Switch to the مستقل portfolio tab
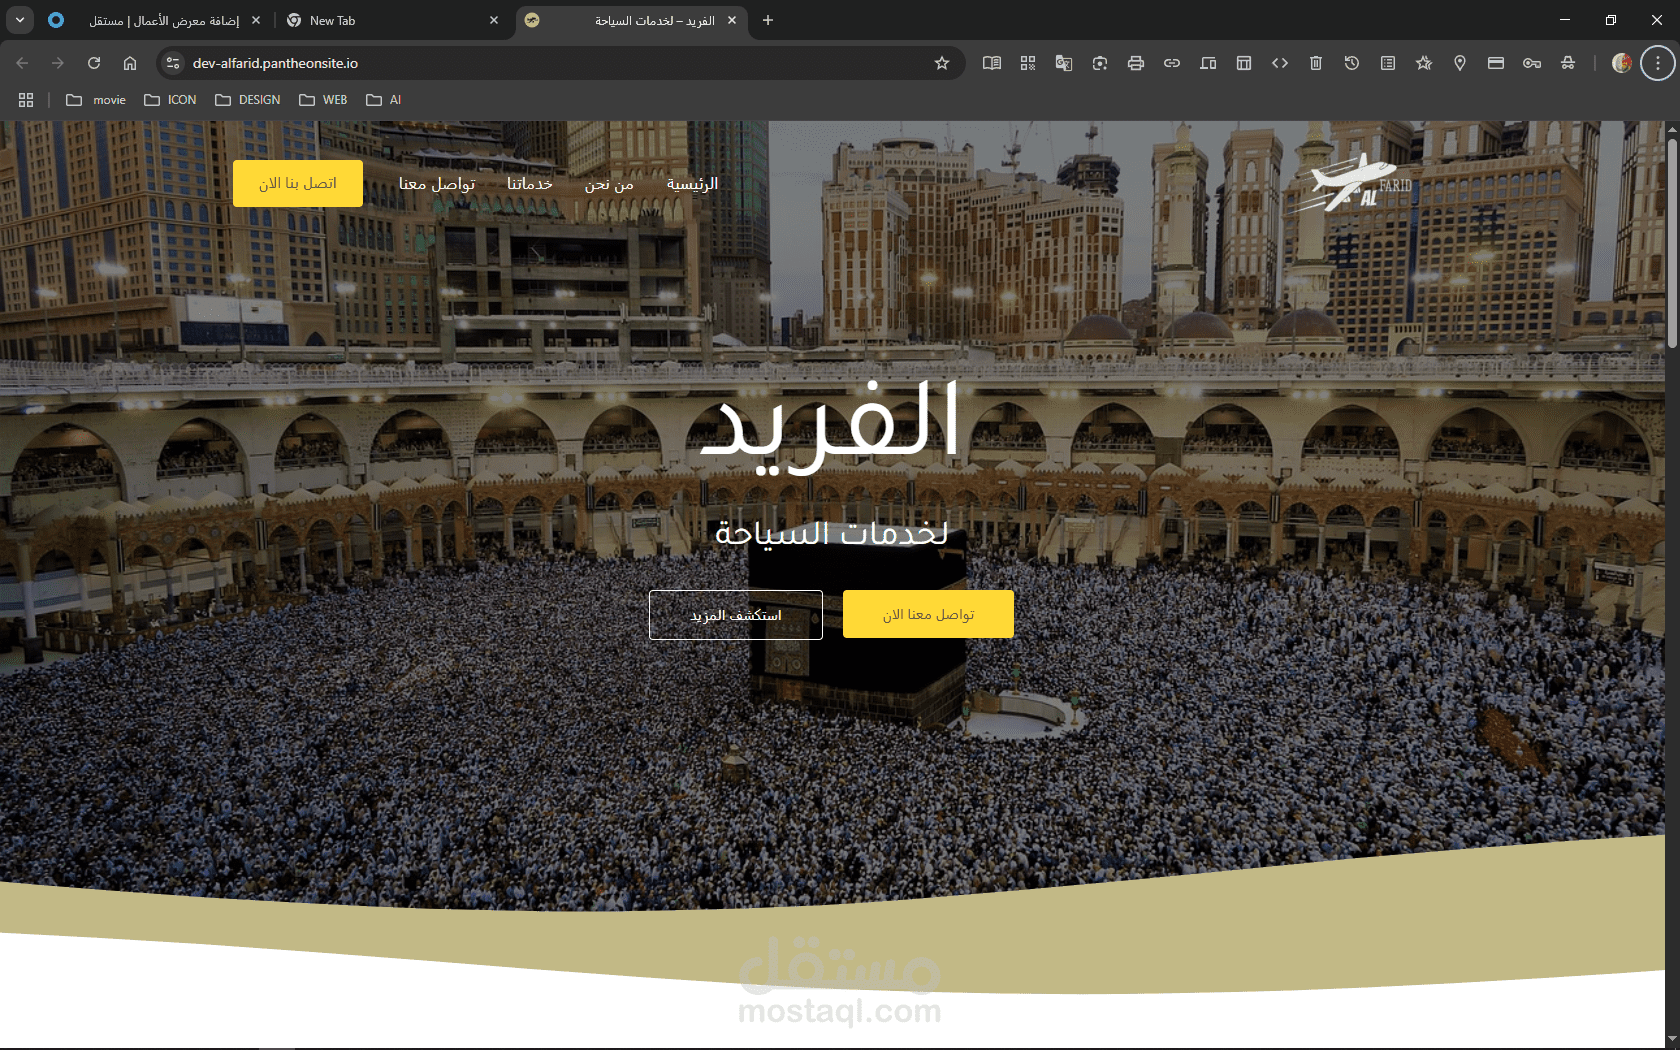The width and height of the screenshot is (1680, 1050). 155,20
